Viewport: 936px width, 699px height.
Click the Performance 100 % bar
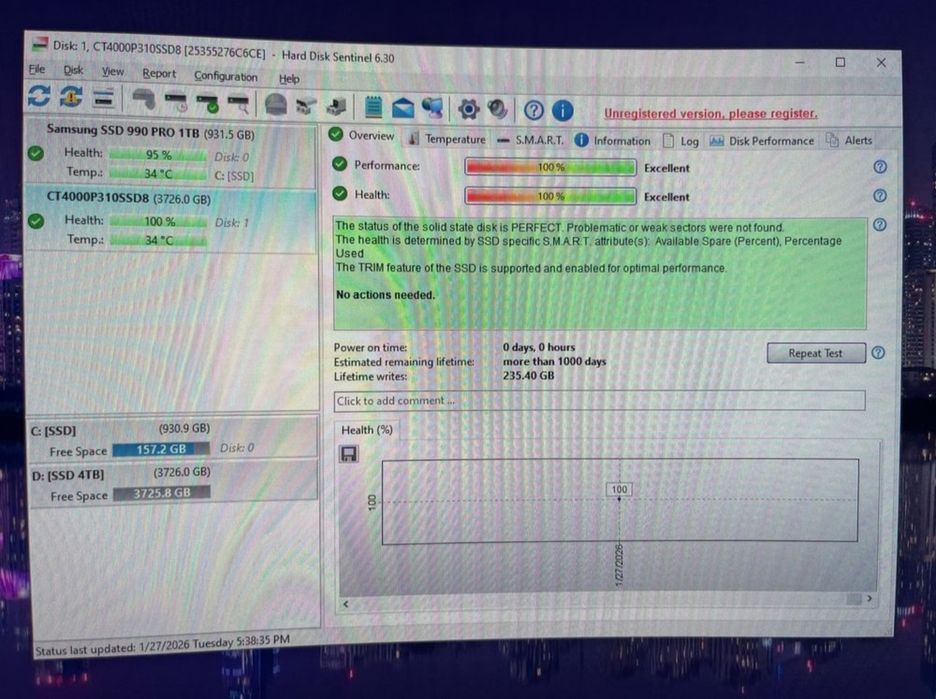point(550,167)
